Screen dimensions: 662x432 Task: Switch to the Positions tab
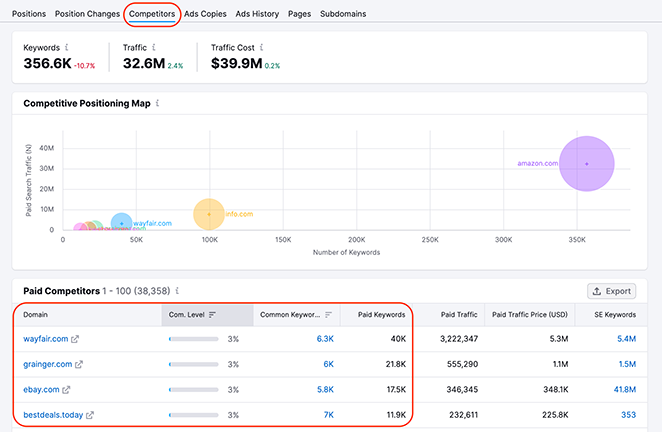(x=29, y=14)
